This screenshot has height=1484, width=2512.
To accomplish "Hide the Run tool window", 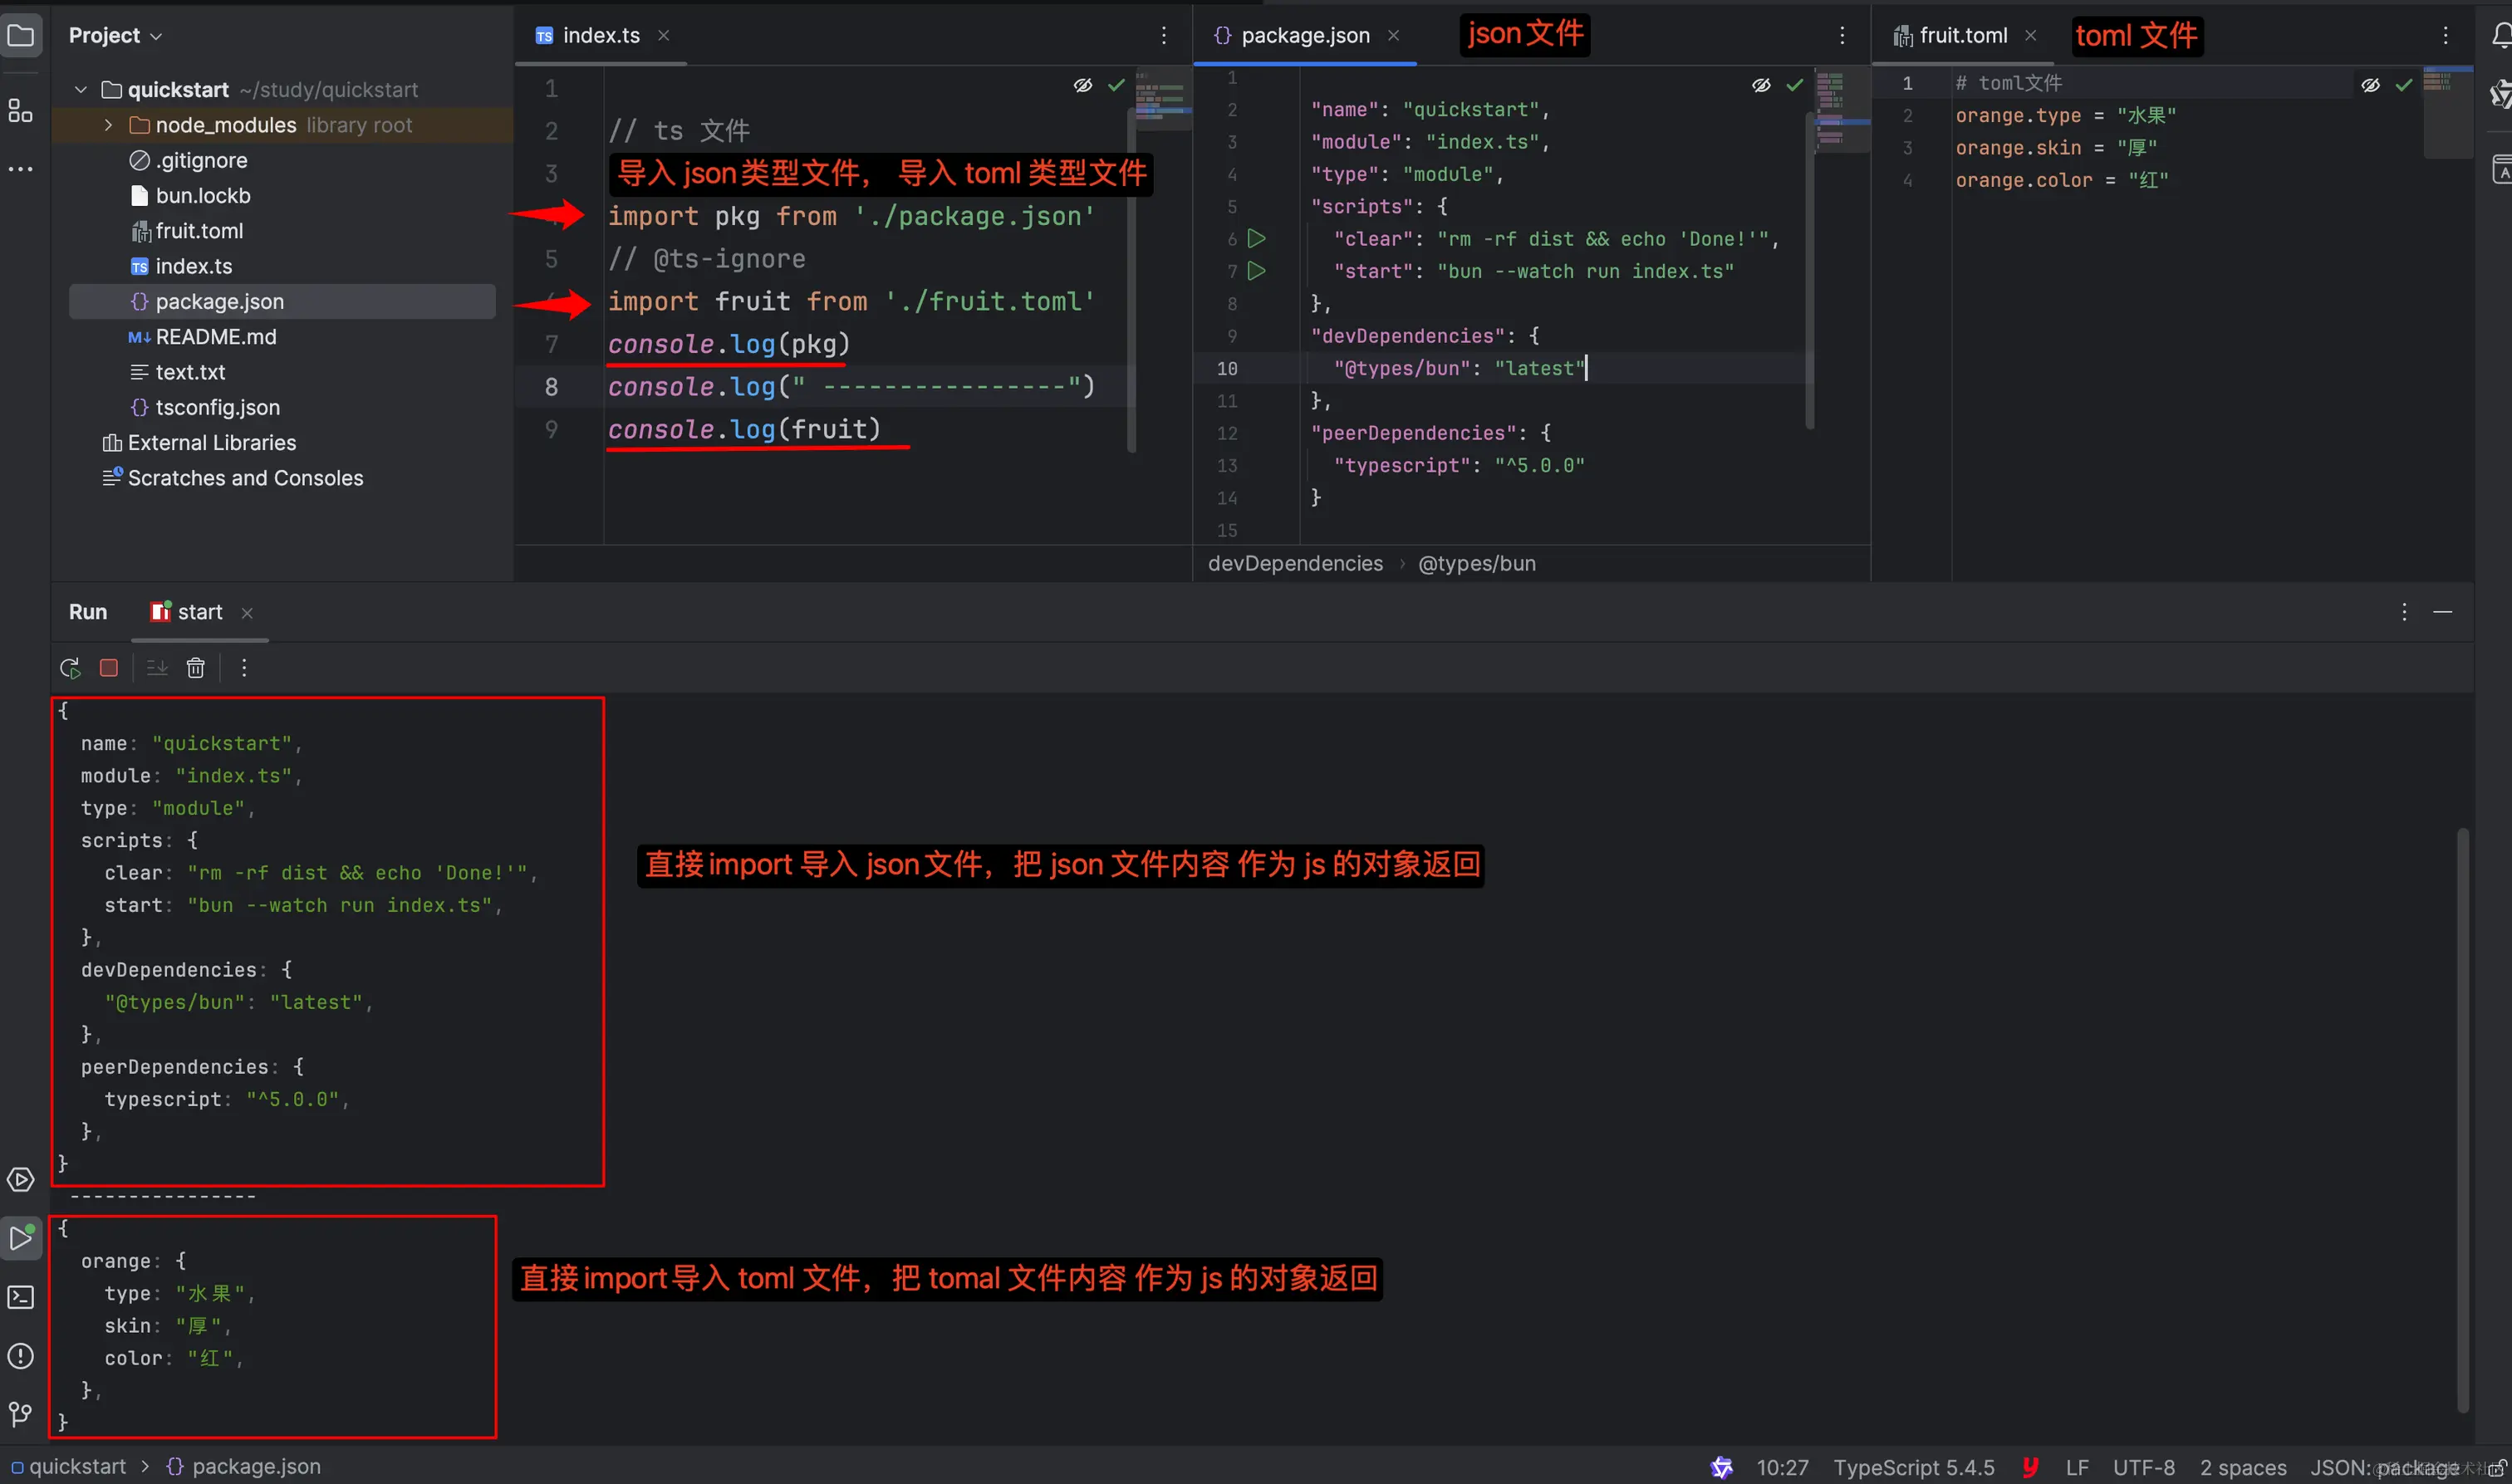I will tap(2443, 612).
